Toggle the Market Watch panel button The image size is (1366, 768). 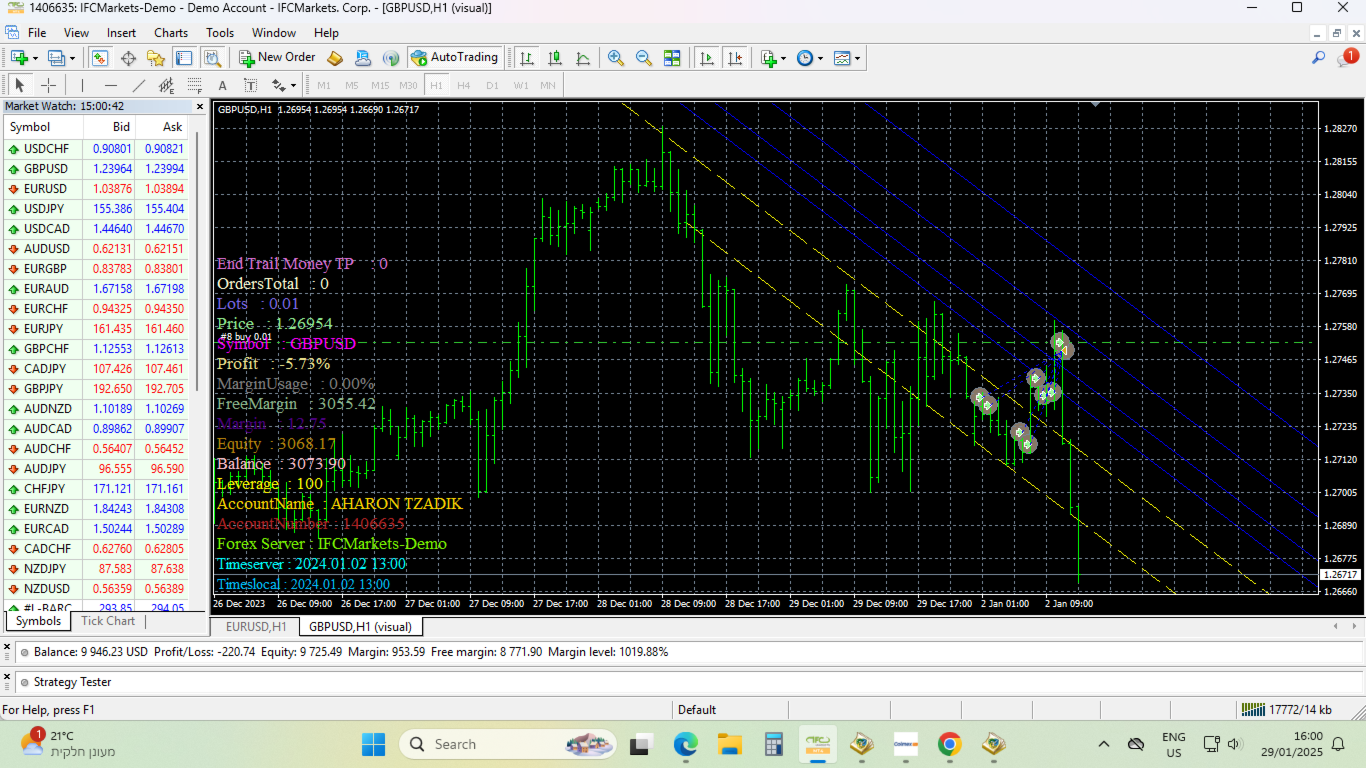click(99, 58)
